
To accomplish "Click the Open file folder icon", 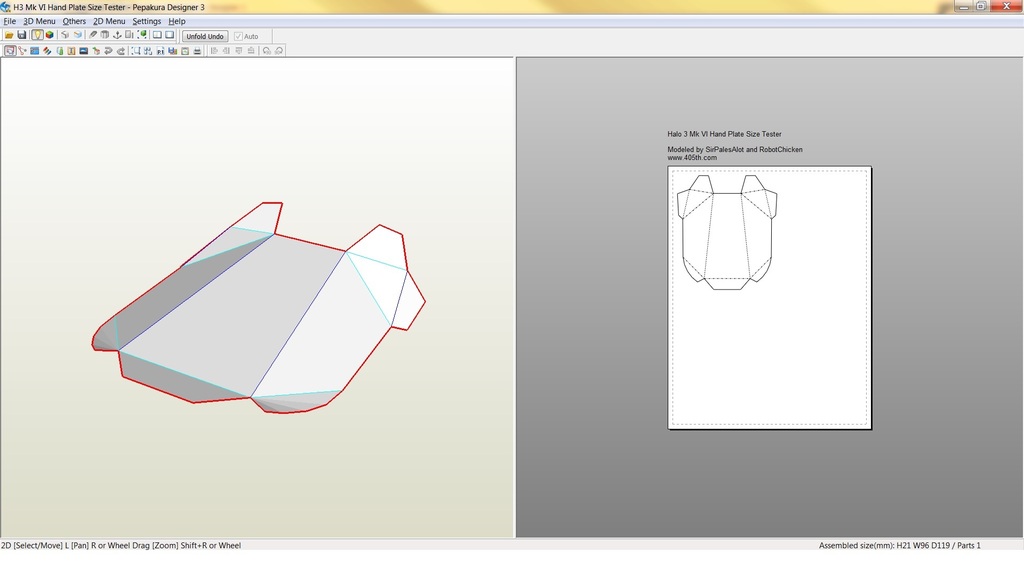I will pyautogui.click(x=9, y=35).
